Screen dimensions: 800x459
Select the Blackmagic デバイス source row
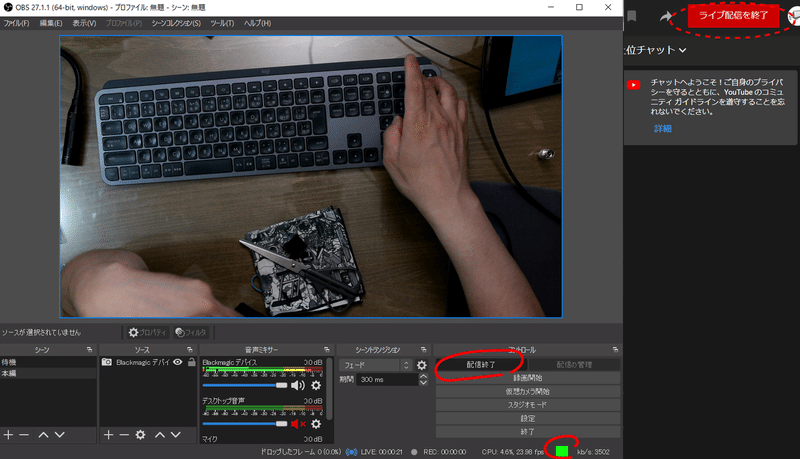148,362
